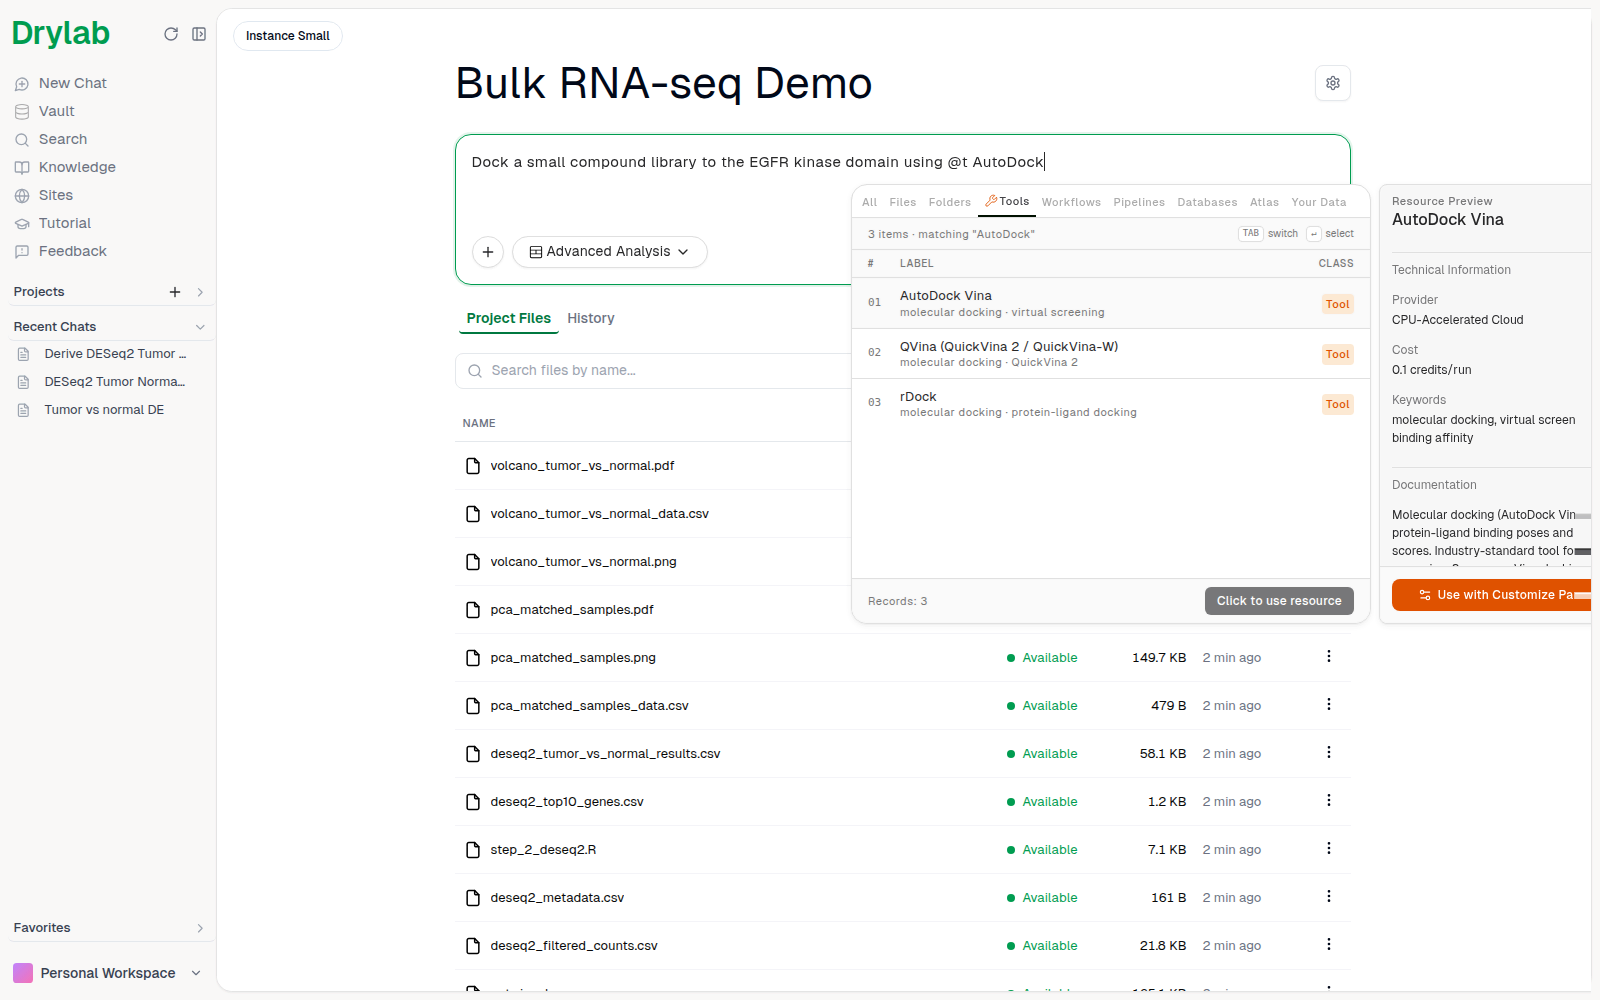Select QVina (QuickVina 2) tool row
Screen dimensions: 1600x1000
click(1110, 354)
